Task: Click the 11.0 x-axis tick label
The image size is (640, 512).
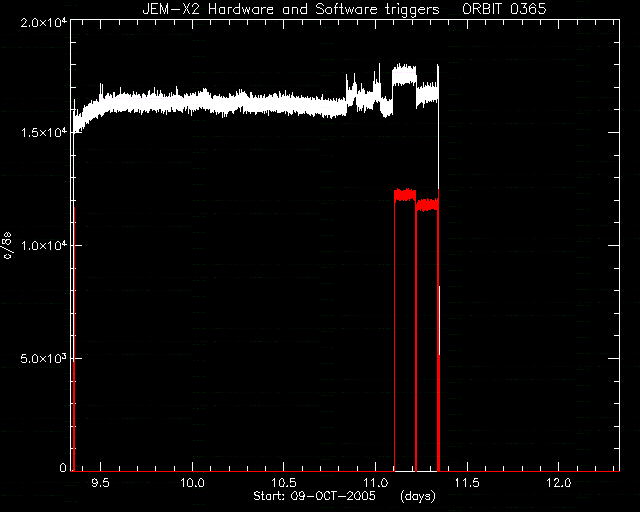Action: click(376, 483)
